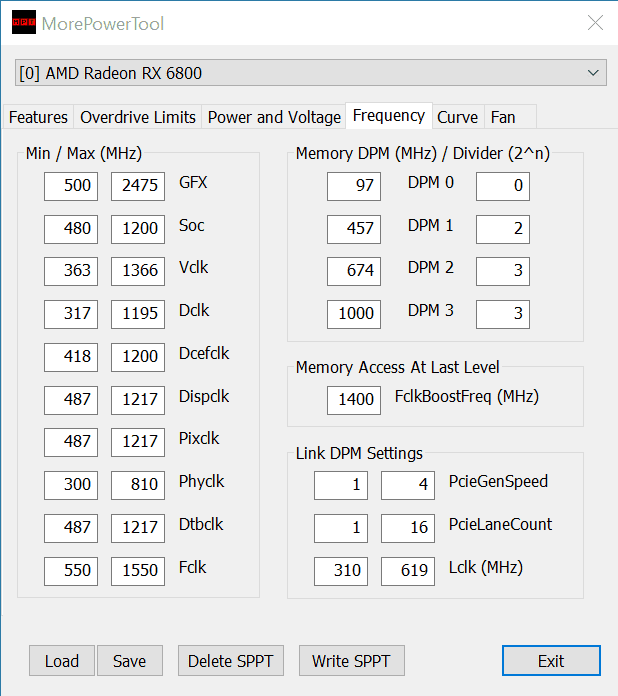
Task: Select the Pixclk minimum field
Action: click(71, 442)
